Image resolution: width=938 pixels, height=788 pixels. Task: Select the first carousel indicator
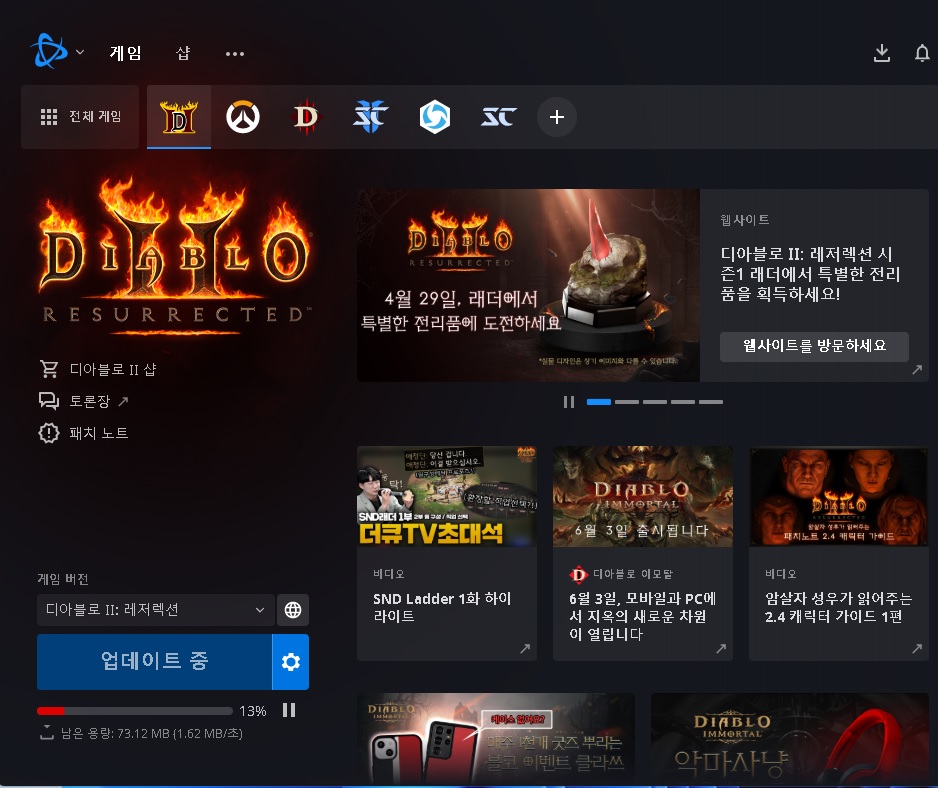click(x=599, y=402)
